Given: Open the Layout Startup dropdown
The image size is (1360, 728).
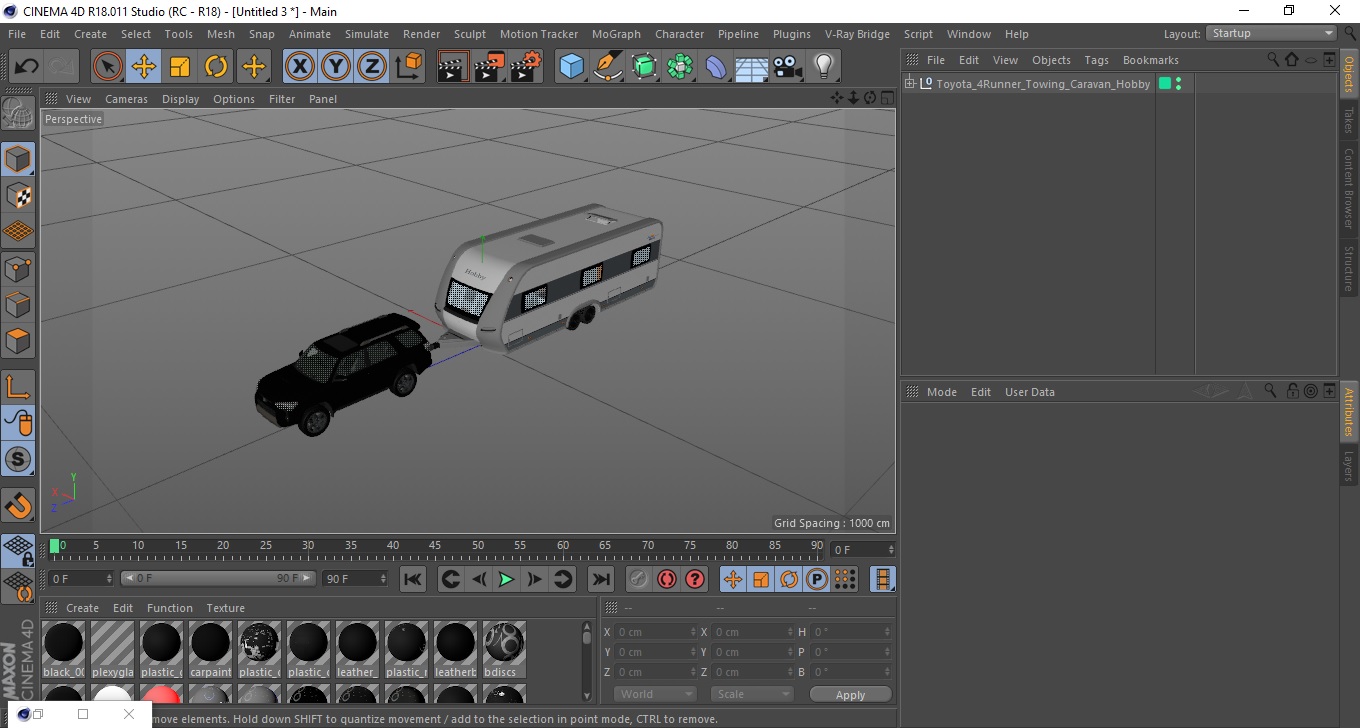Looking at the screenshot, I should [1271, 33].
